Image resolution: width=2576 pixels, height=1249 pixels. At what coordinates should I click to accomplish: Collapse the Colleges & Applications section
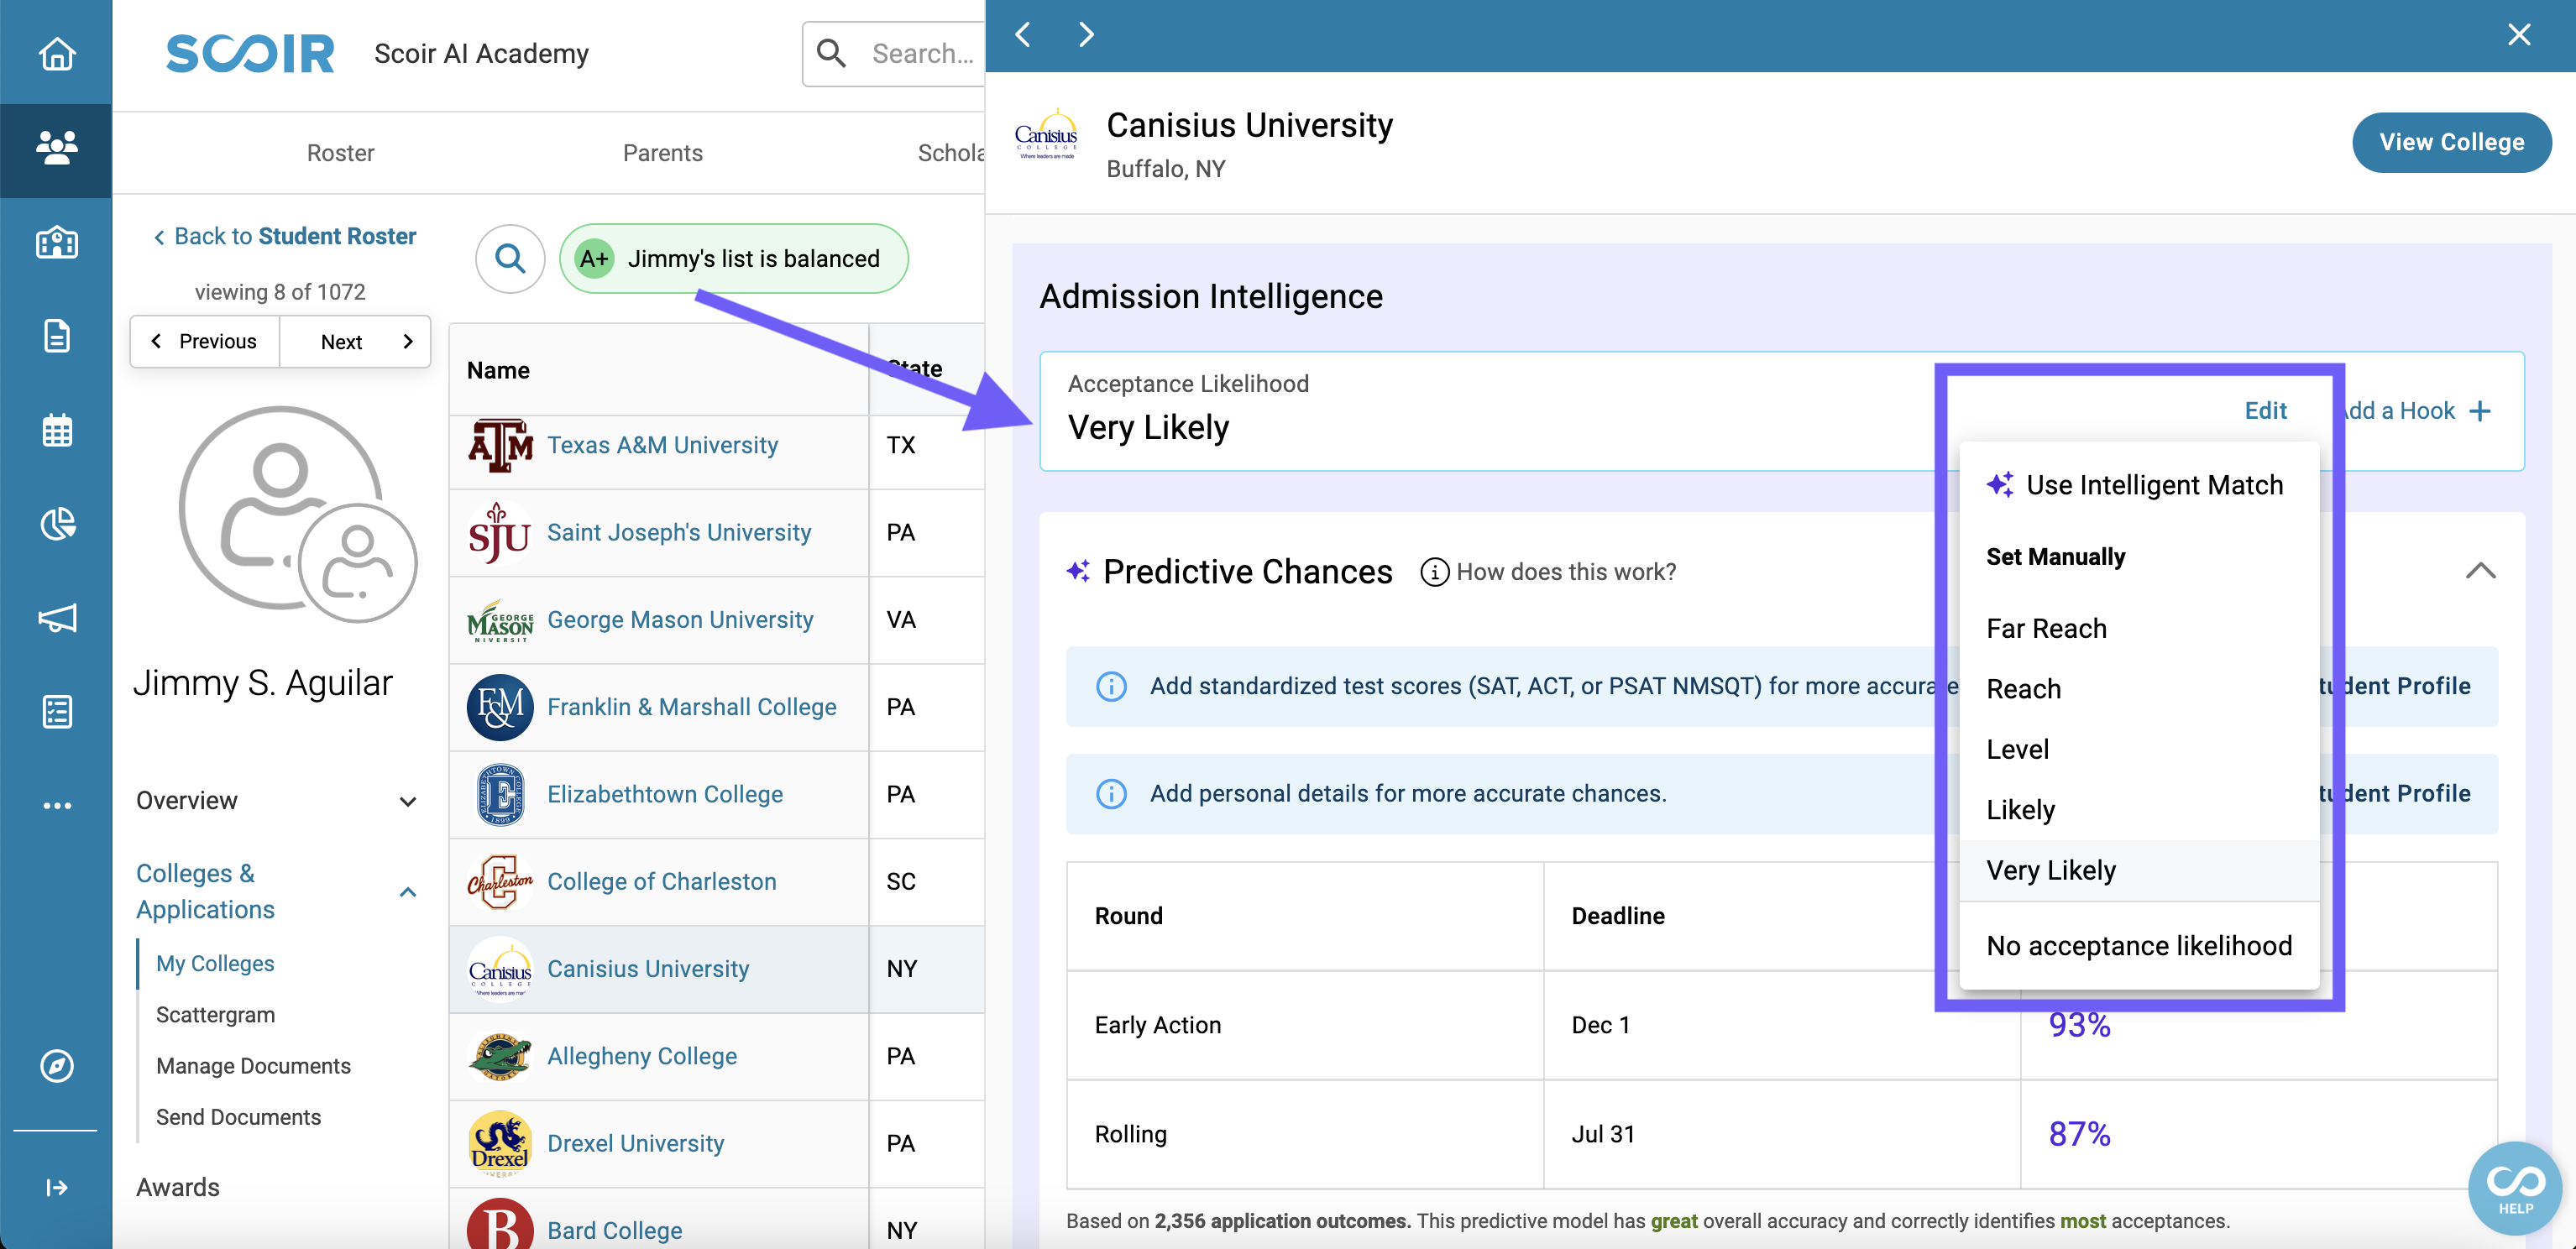407,891
